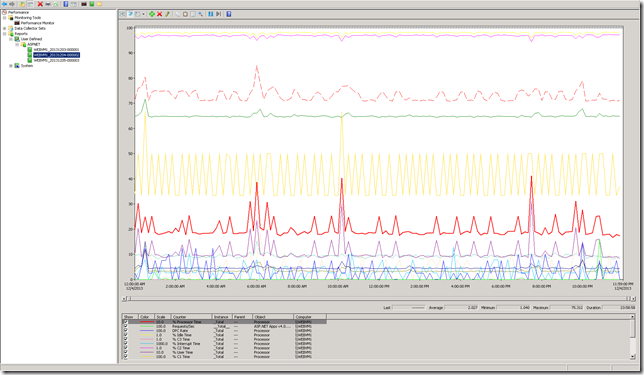Uncheck Show for DPC Rate counter
644x375 pixels.
point(126,331)
